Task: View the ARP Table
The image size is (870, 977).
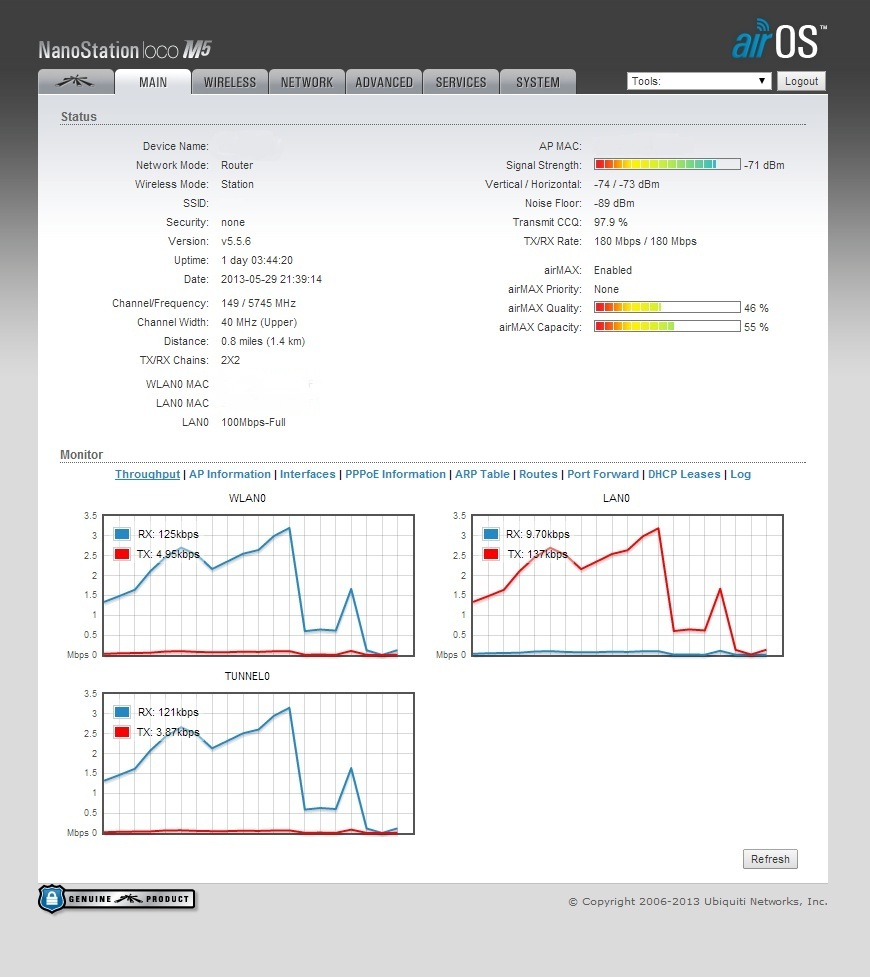Action: pyautogui.click(x=482, y=474)
